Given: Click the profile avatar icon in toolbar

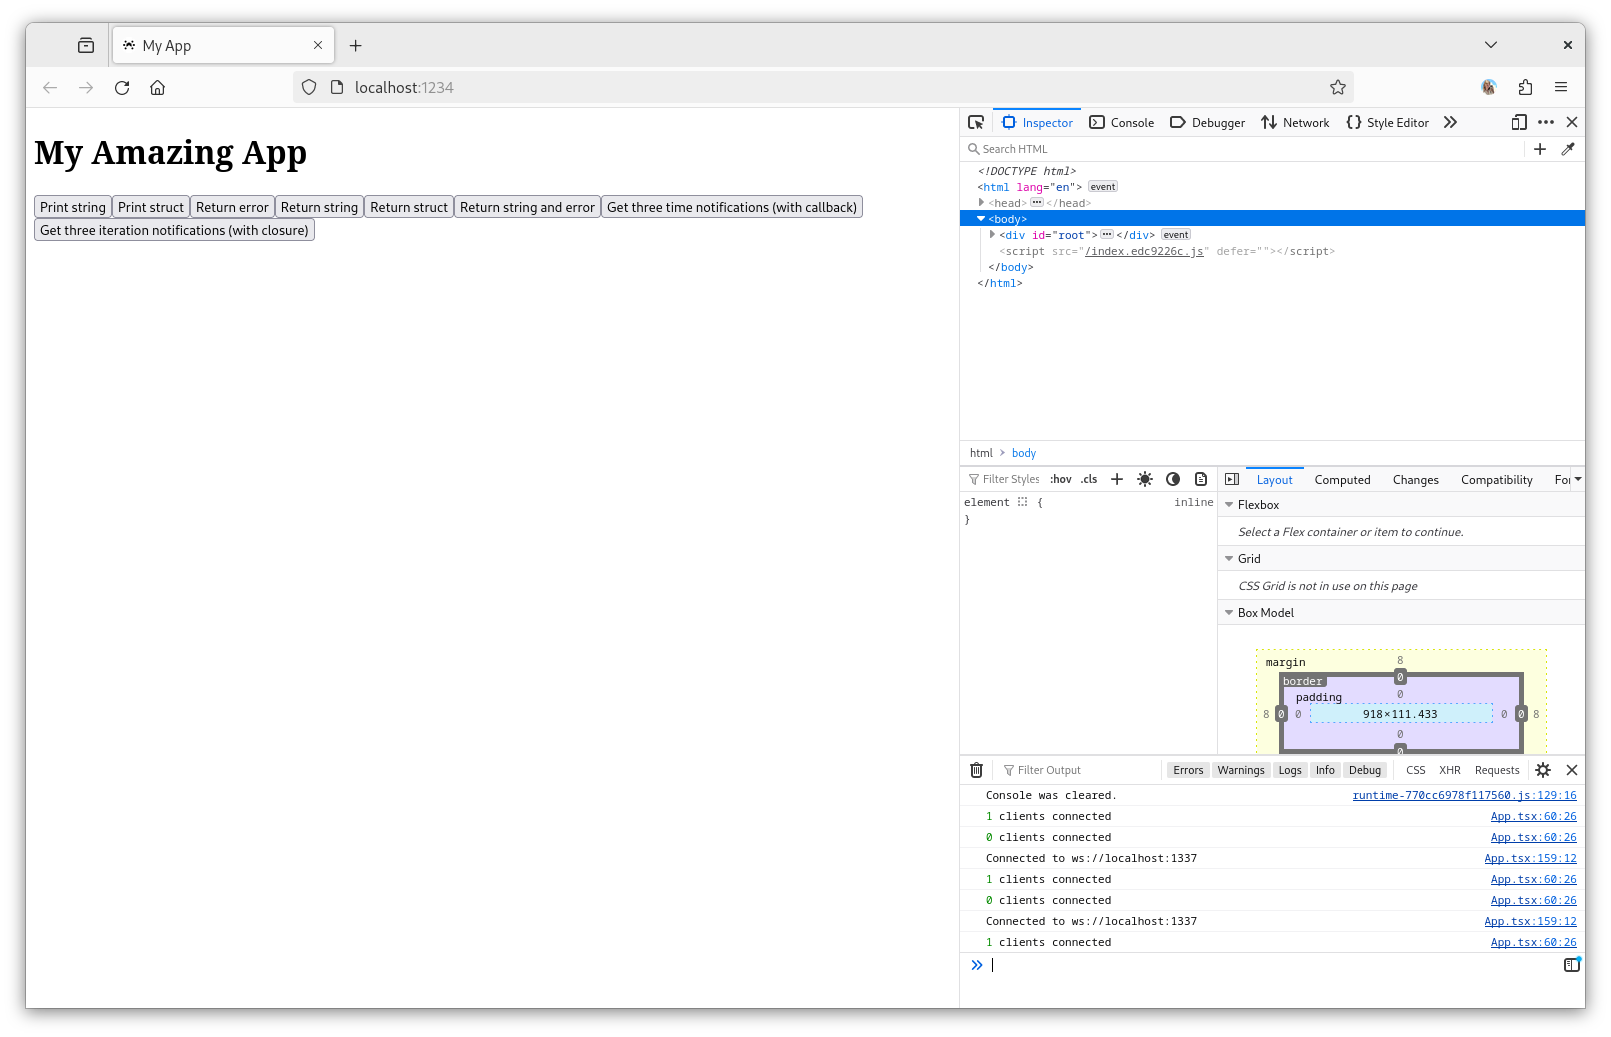Looking at the screenshot, I should pos(1488,87).
